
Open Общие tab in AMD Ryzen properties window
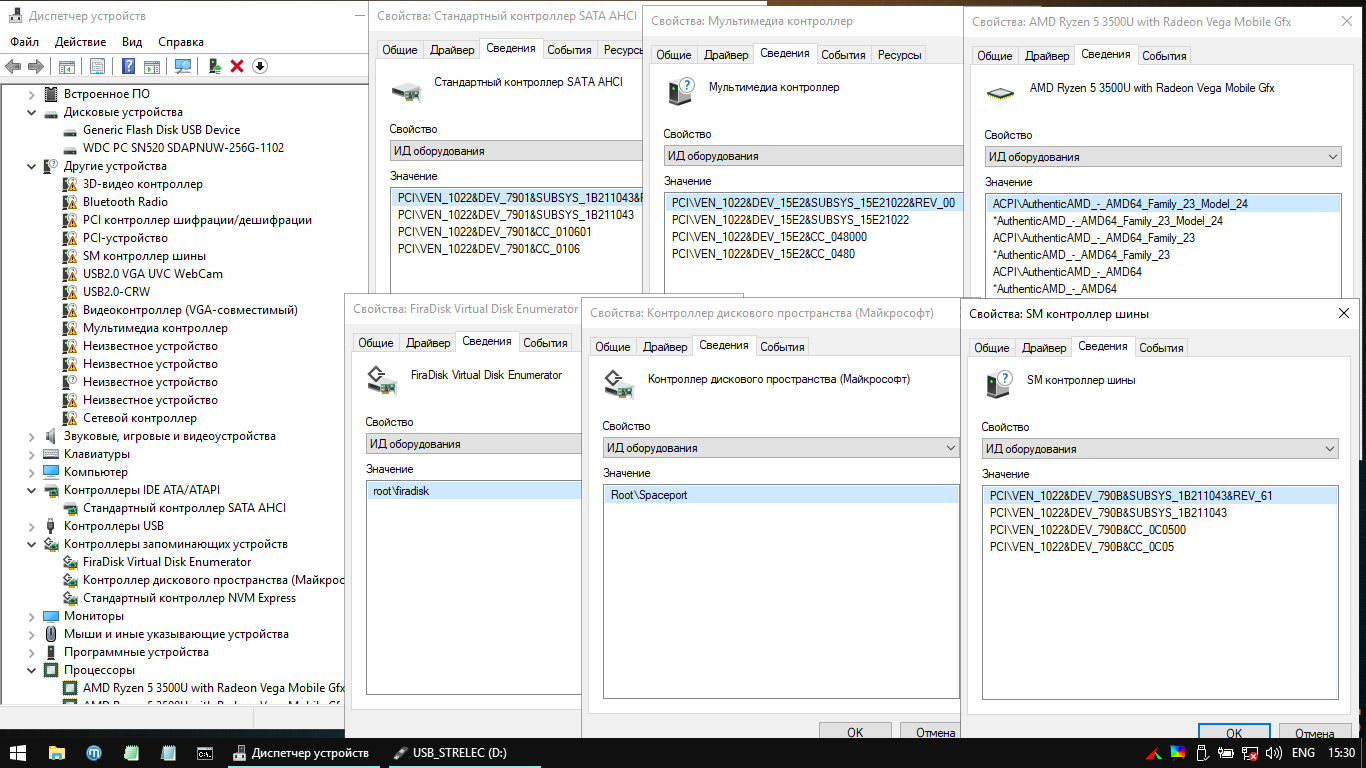tap(994, 56)
